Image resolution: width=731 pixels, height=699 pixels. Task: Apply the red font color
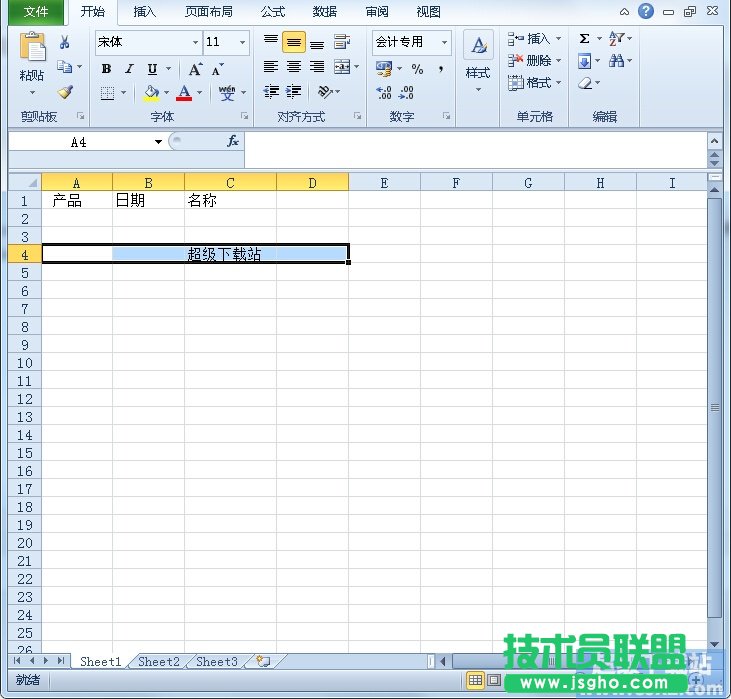point(184,93)
